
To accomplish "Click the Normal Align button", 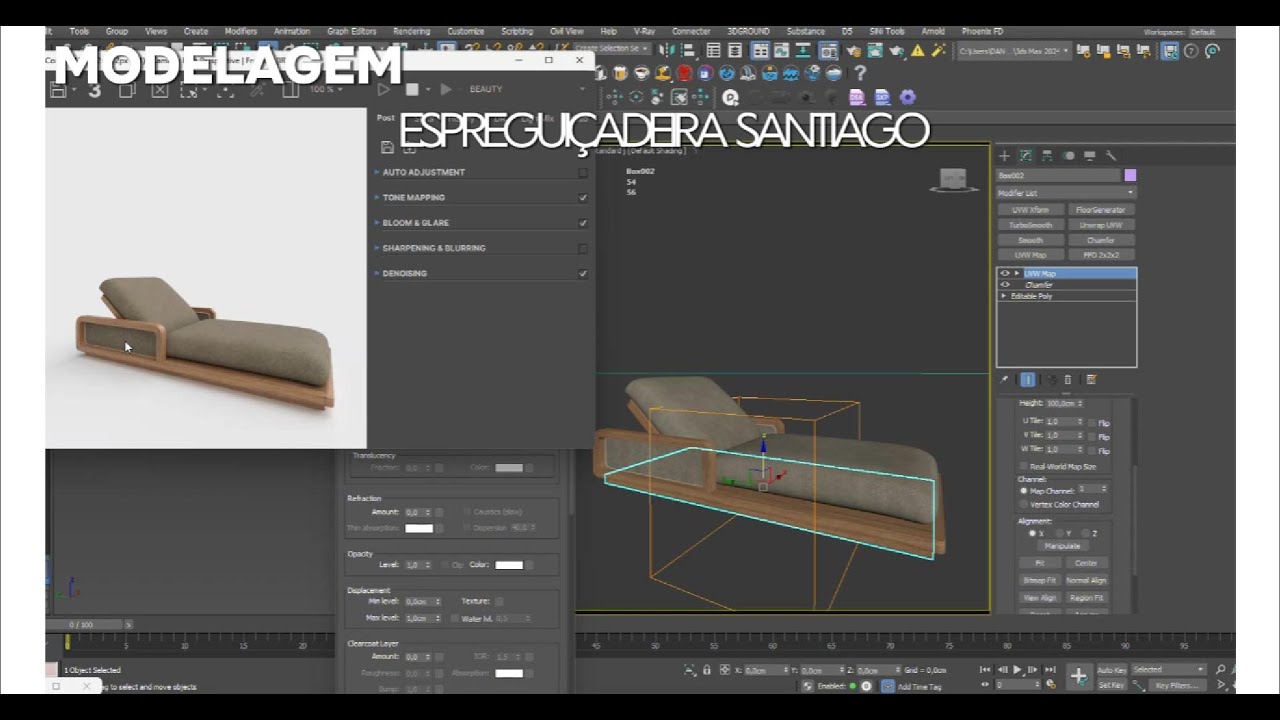I will [1086, 580].
